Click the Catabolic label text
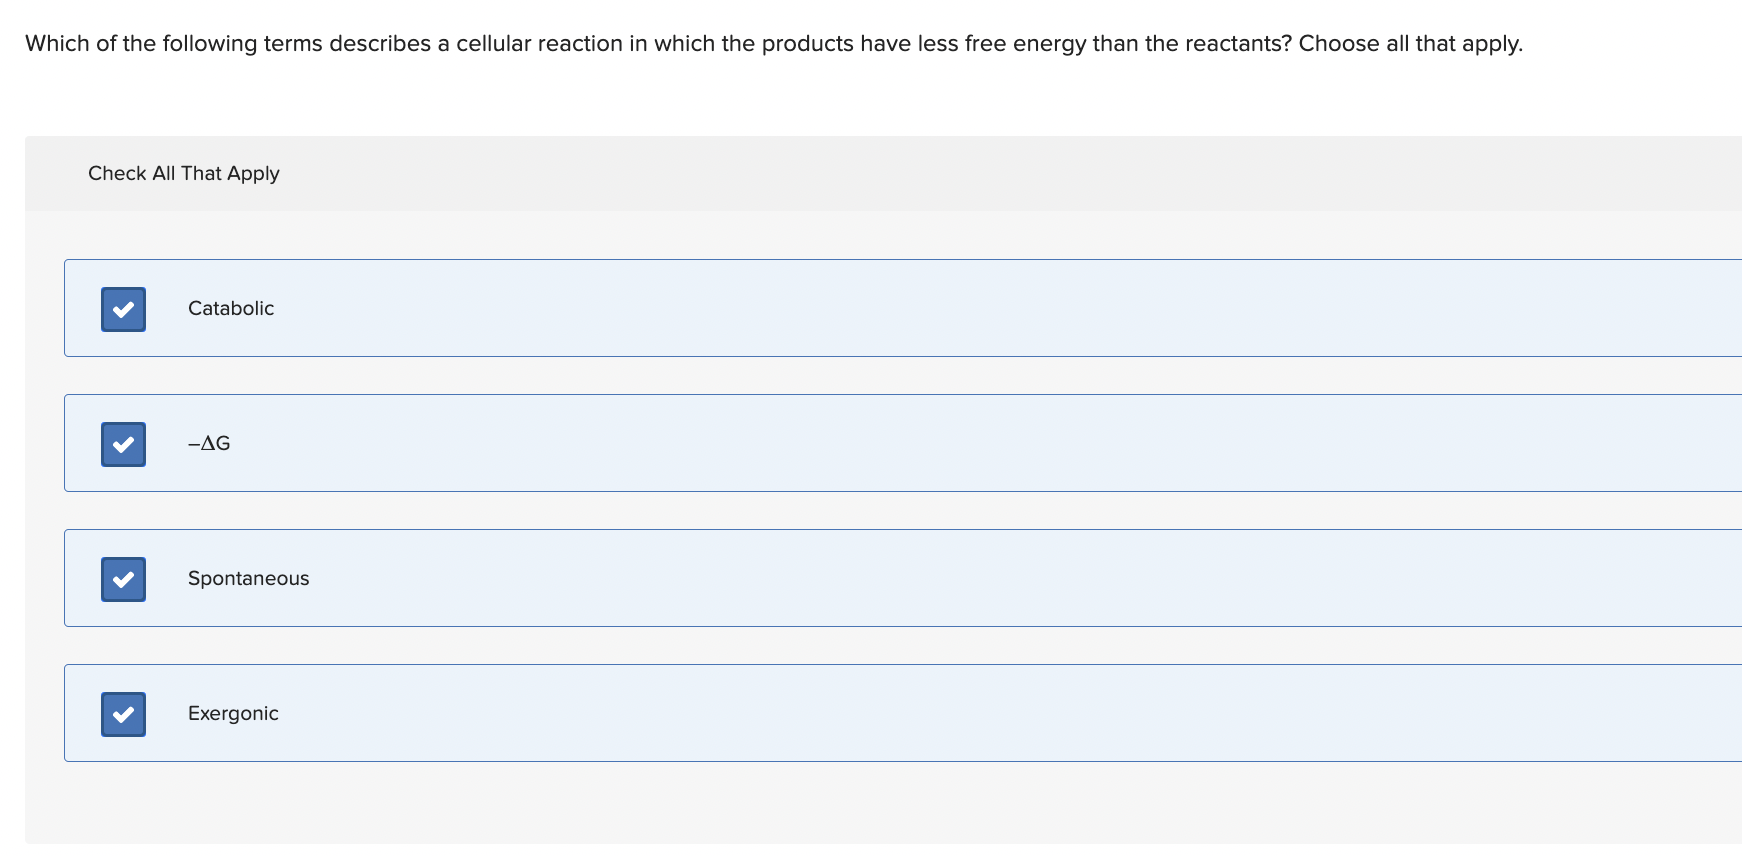 (x=231, y=308)
